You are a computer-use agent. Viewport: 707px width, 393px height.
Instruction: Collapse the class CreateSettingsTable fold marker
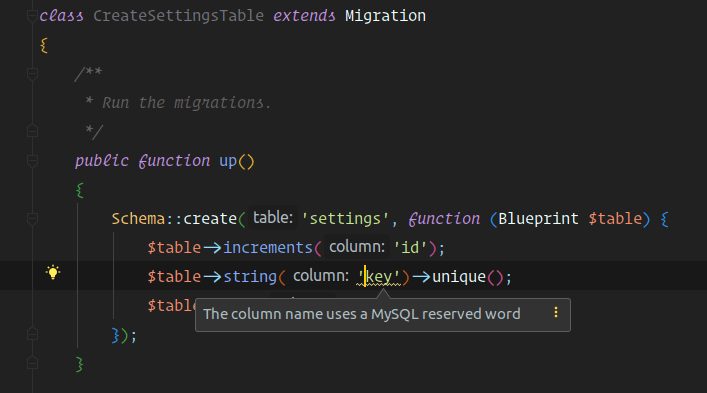pyautogui.click(x=32, y=16)
